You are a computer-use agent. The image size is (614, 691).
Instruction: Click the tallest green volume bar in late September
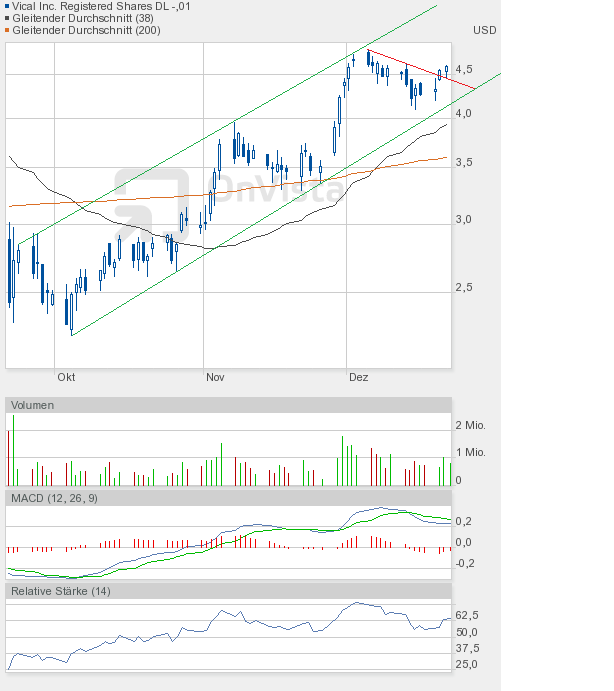pos(13,450)
